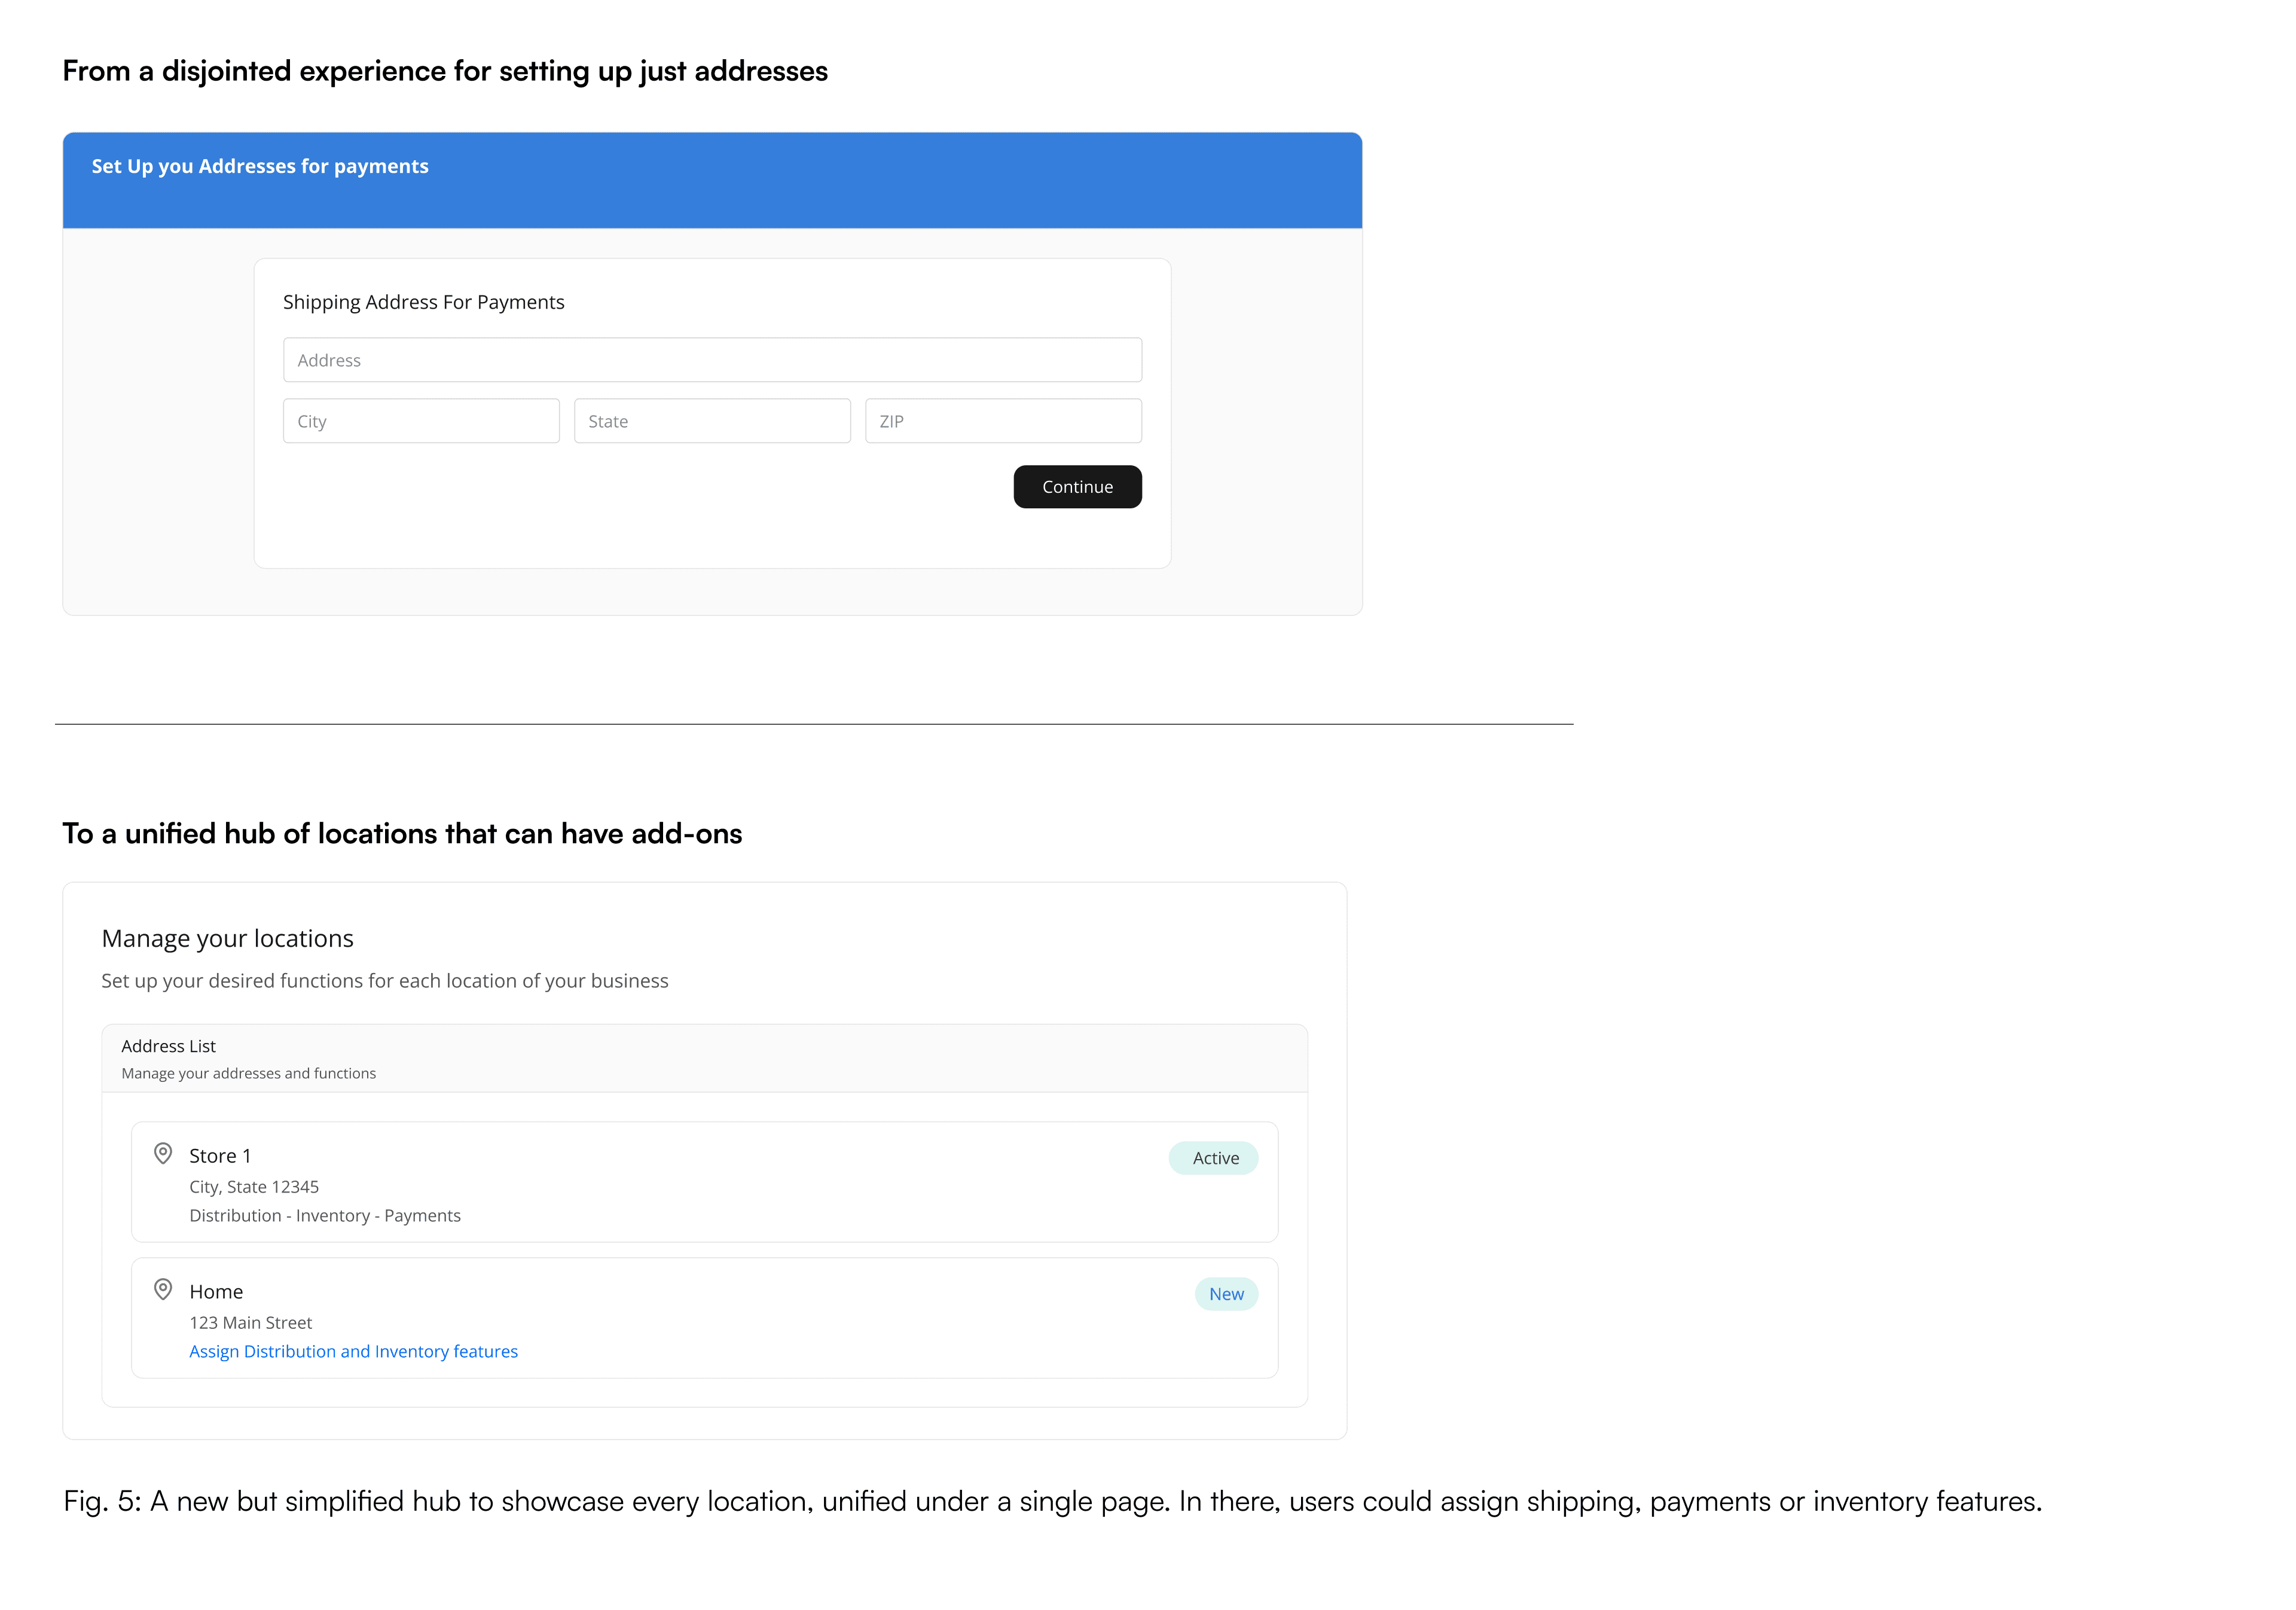Click the Manage your locations heading

(227, 938)
